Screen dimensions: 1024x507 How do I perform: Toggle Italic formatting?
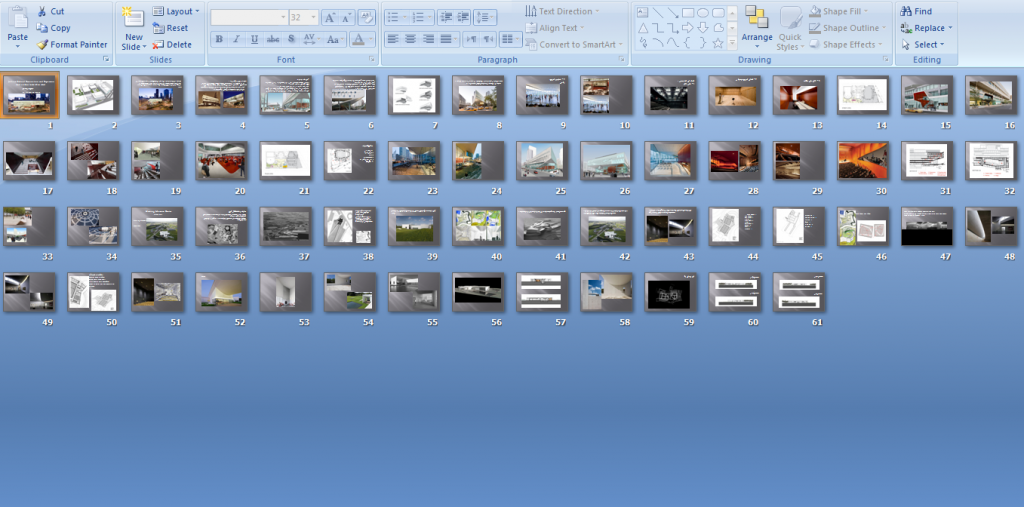236,39
